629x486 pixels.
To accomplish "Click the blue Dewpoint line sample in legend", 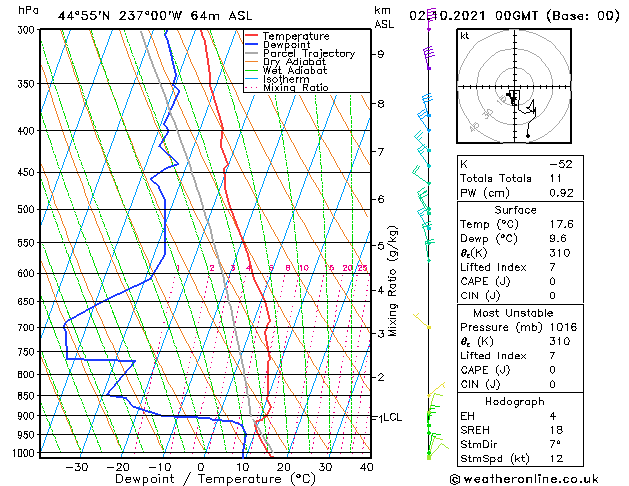I will 252,45.
